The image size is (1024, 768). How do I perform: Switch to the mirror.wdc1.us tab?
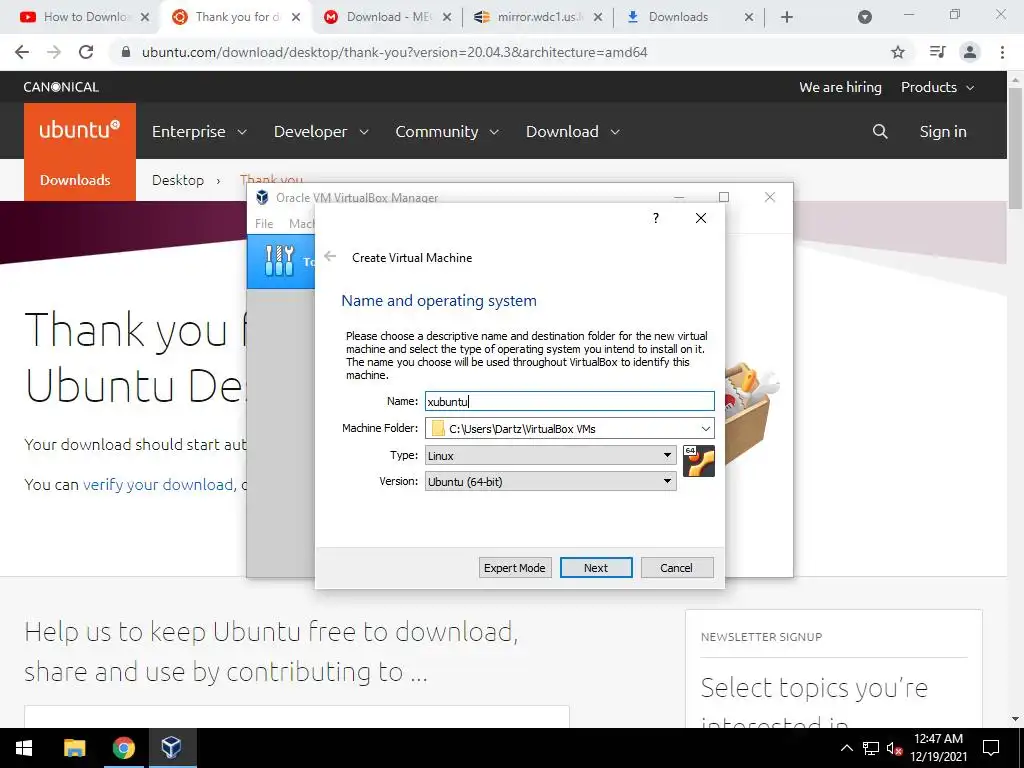point(538,17)
